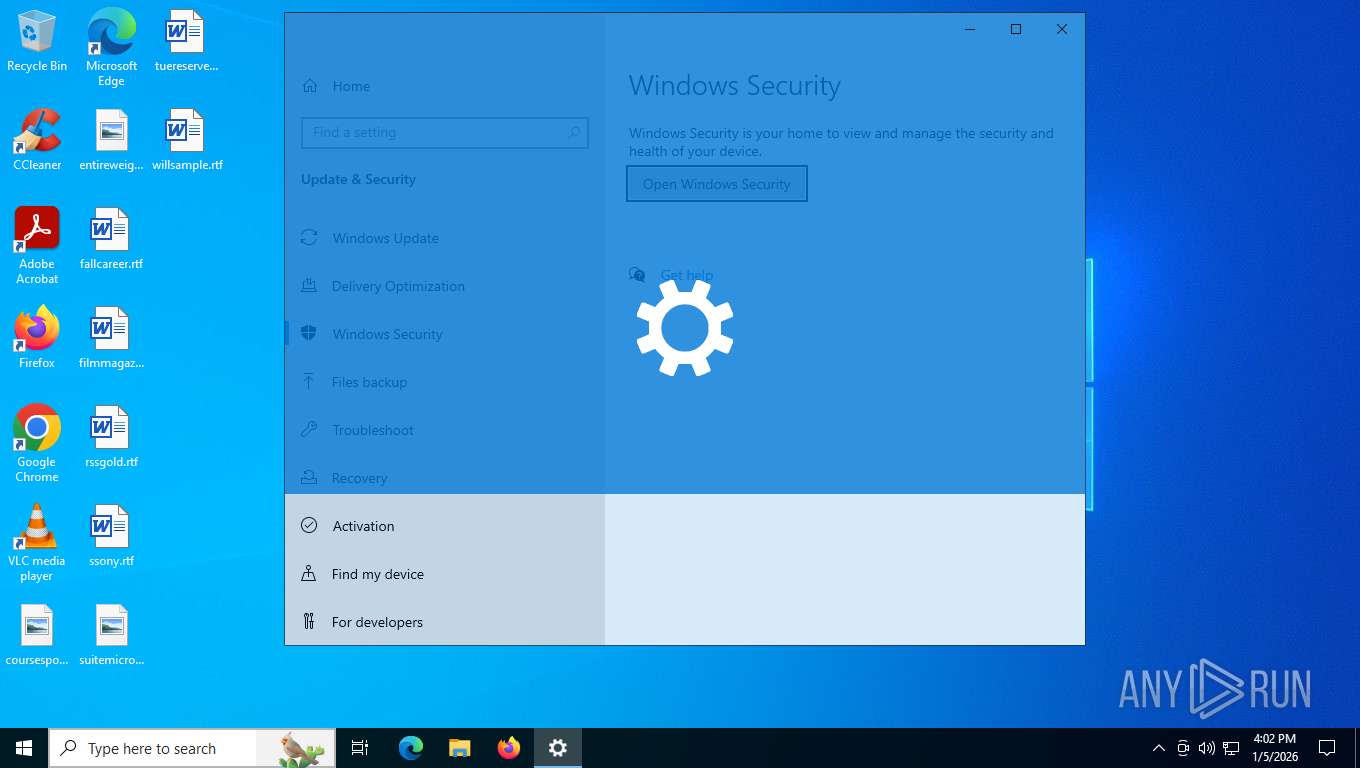Open the Recovery settings page
1360x768 pixels.
(445, 478)
